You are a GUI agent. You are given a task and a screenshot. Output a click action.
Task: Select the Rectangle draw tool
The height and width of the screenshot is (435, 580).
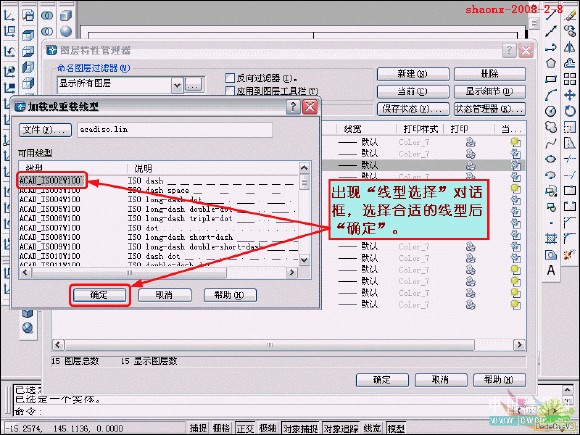tap(551, 79)
